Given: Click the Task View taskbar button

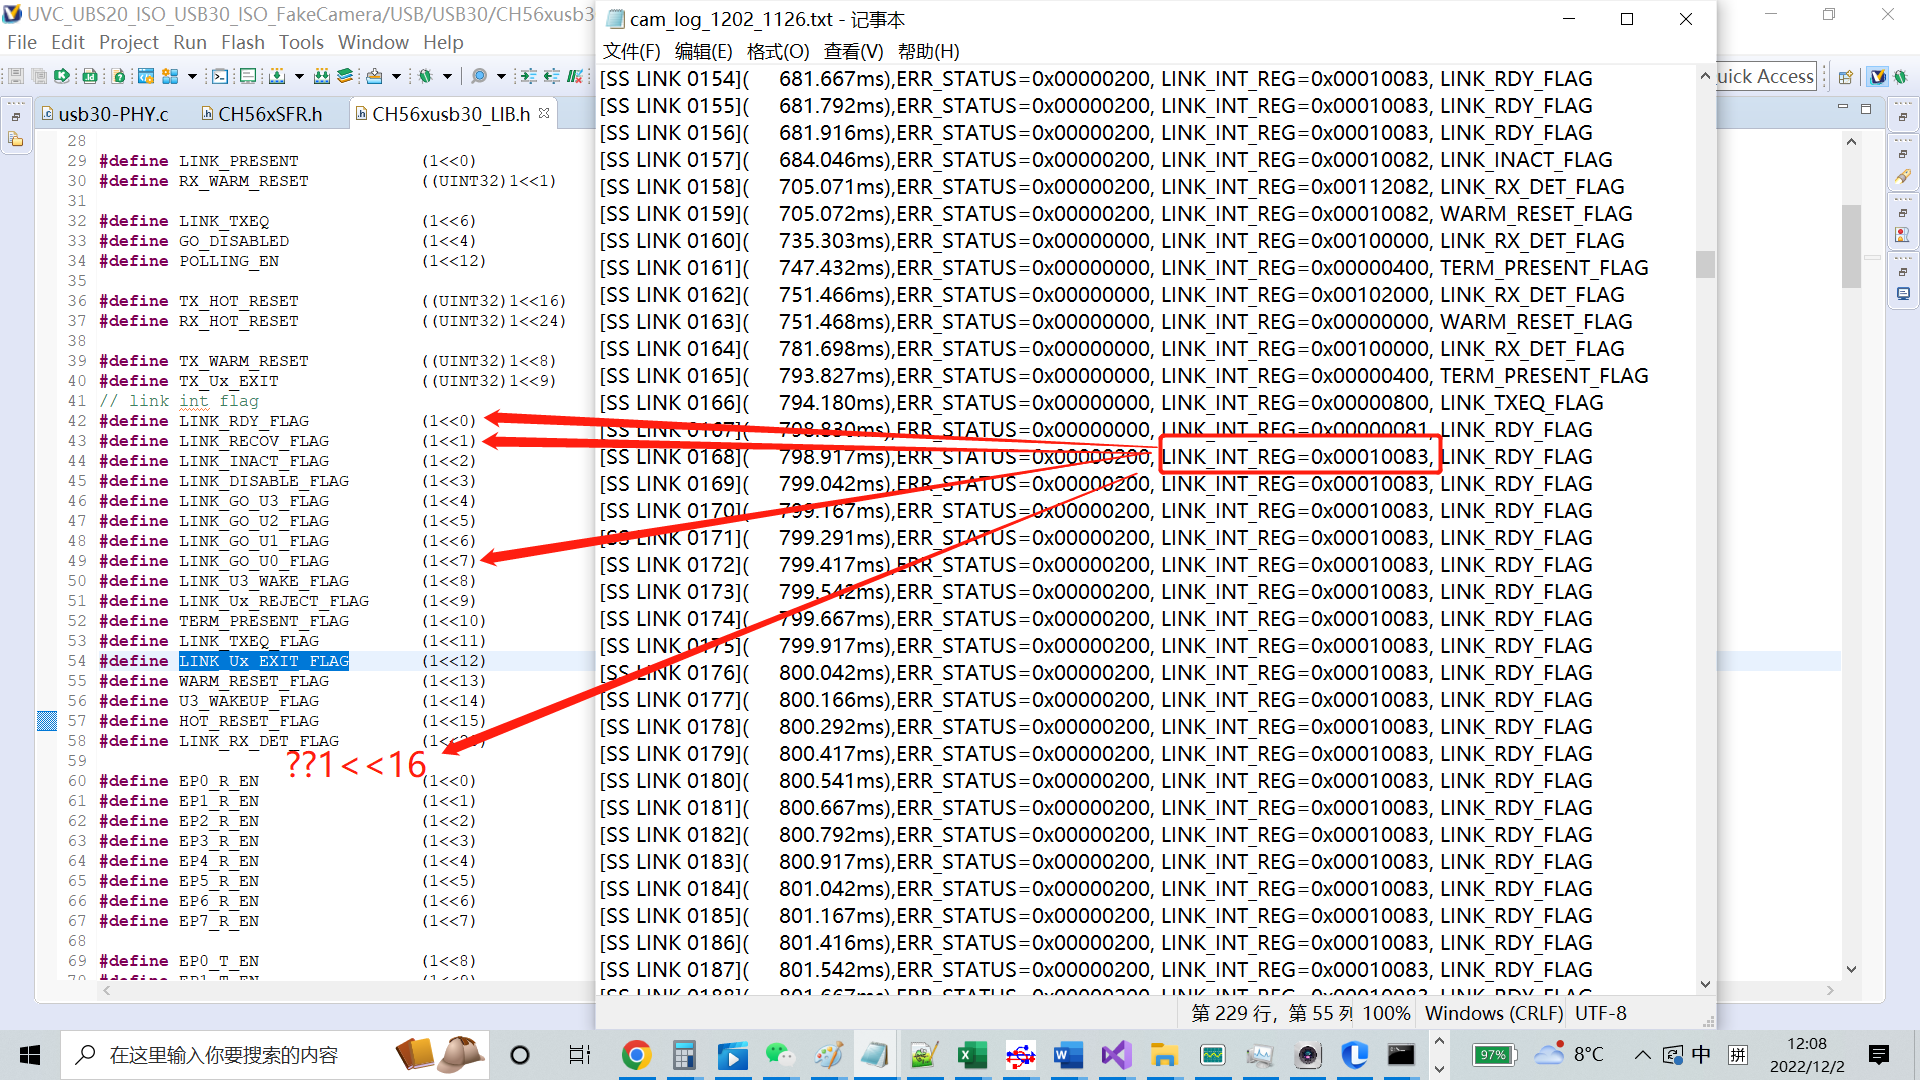Looking at the screenshot, I should [579, 1055].
